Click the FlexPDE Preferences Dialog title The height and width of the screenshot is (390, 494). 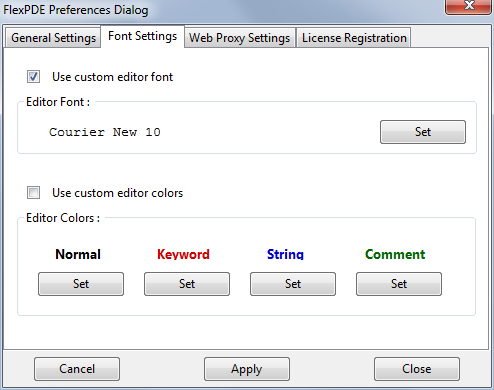tap(76, 10)
